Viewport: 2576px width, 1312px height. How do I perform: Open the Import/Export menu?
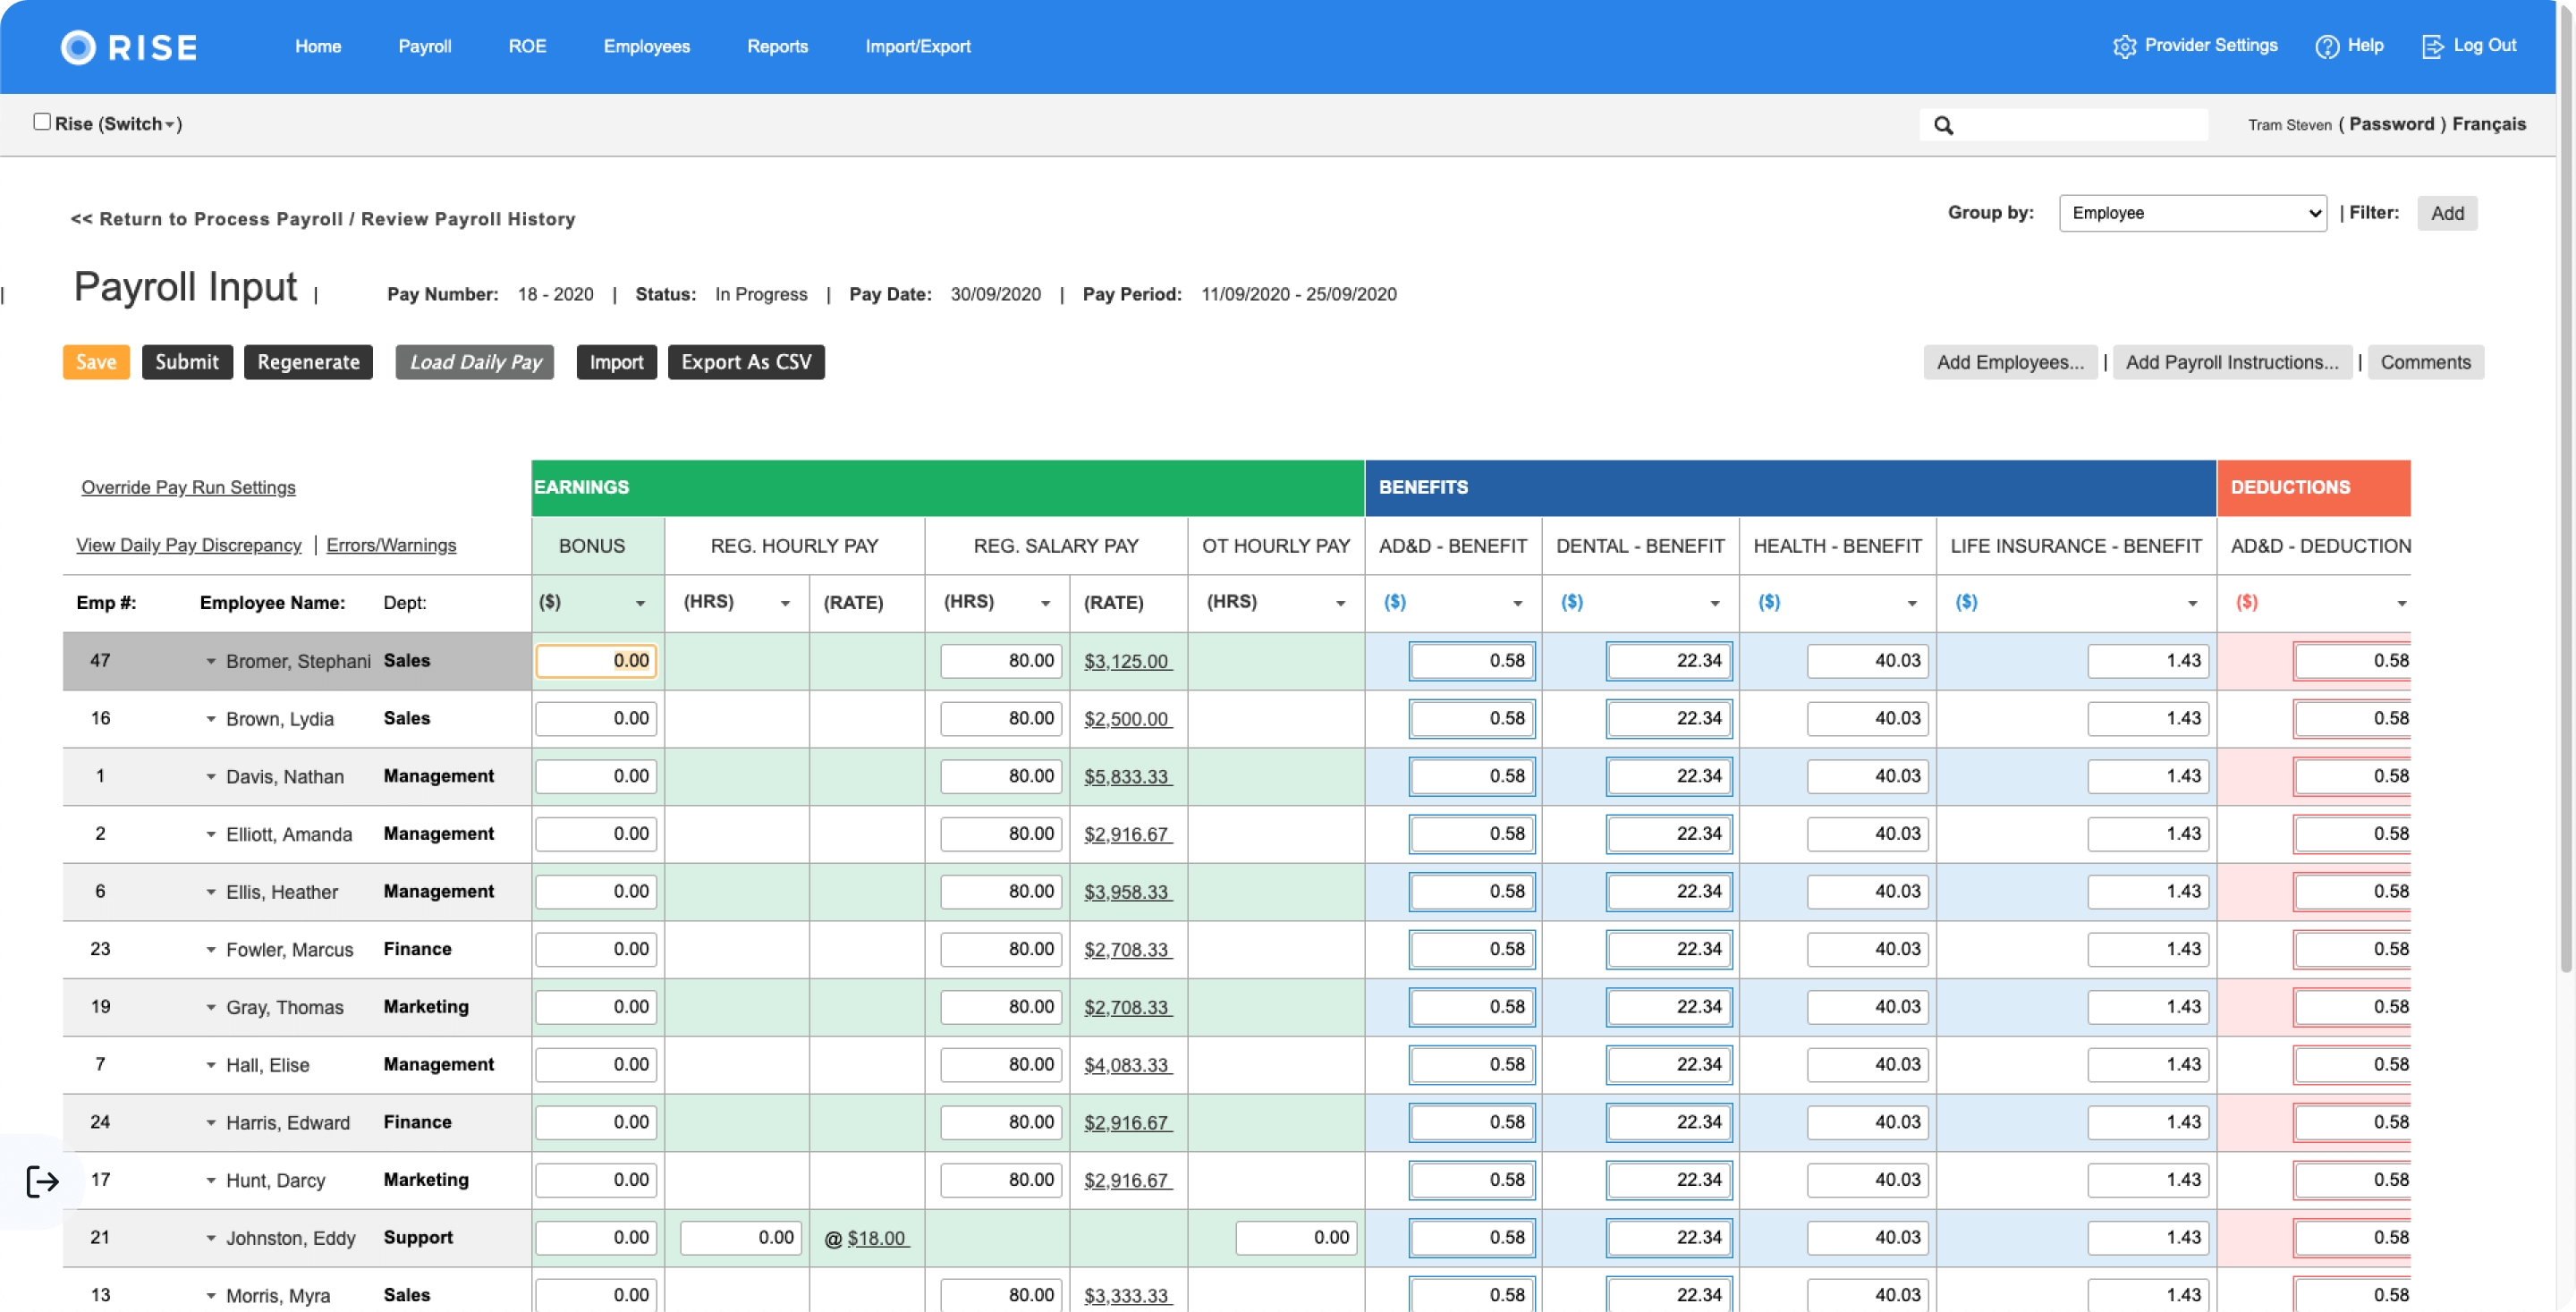[x=917, y=47]
